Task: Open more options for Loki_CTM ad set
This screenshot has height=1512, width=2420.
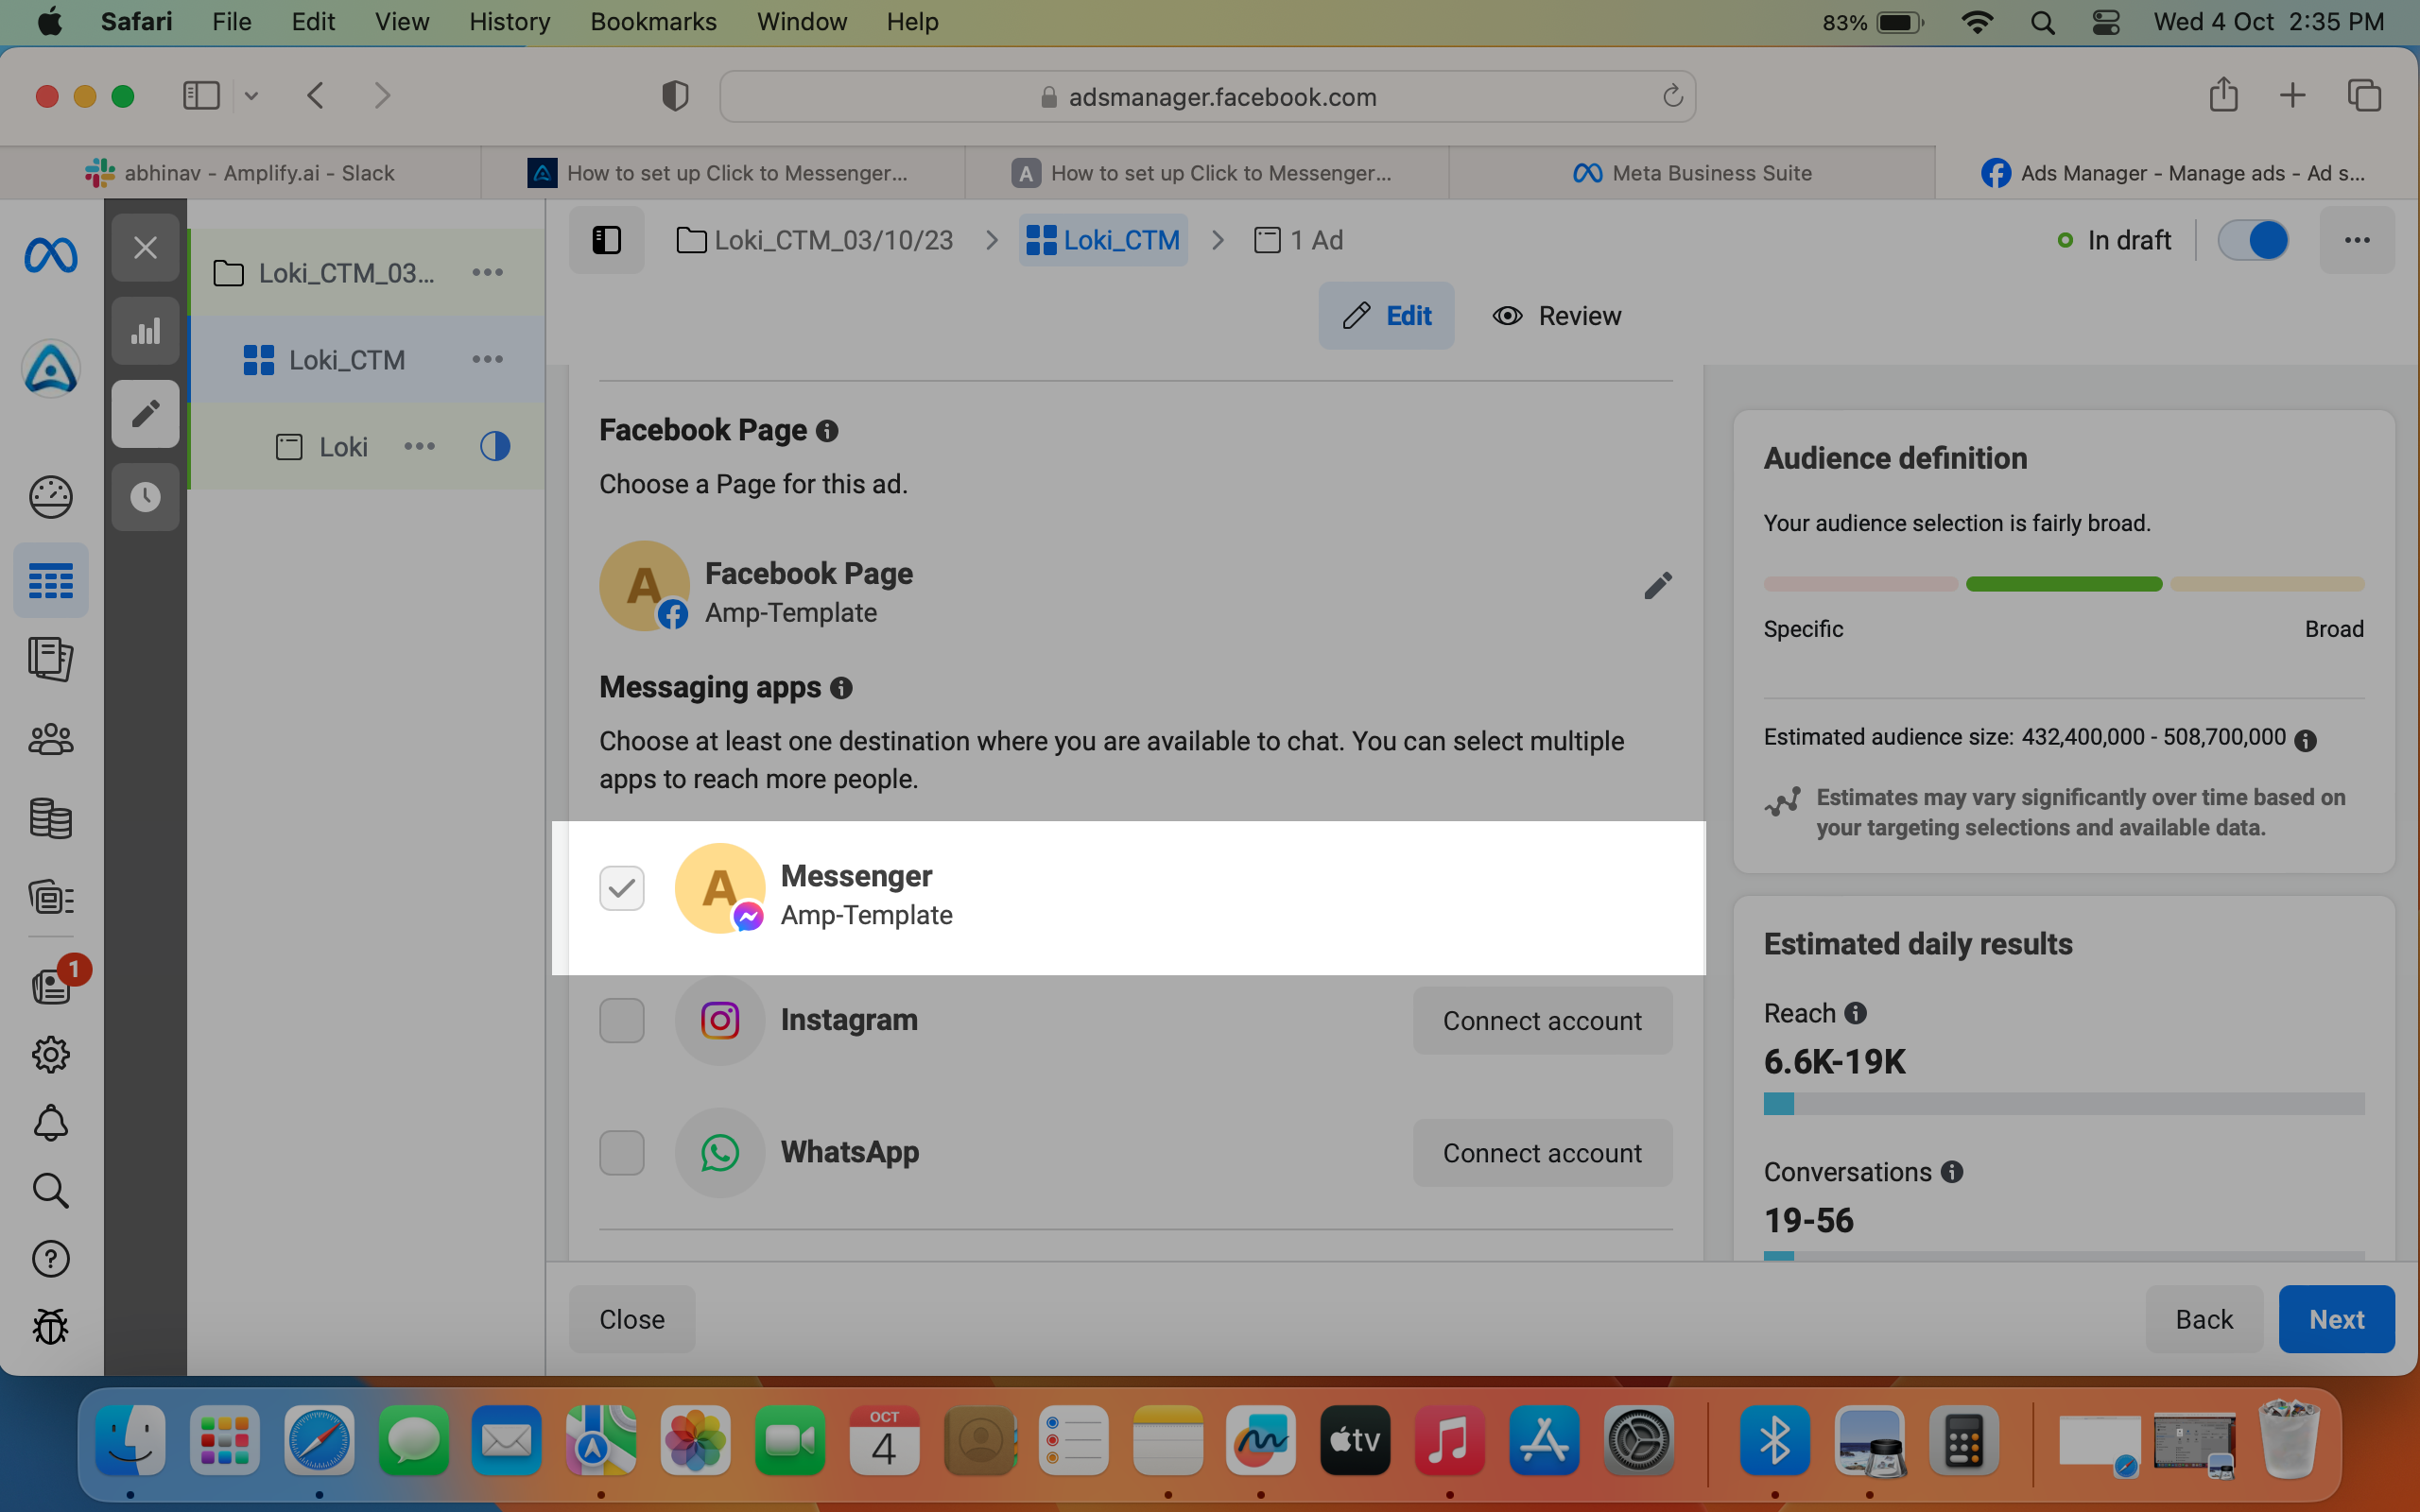Action: [x=488, y=359]
